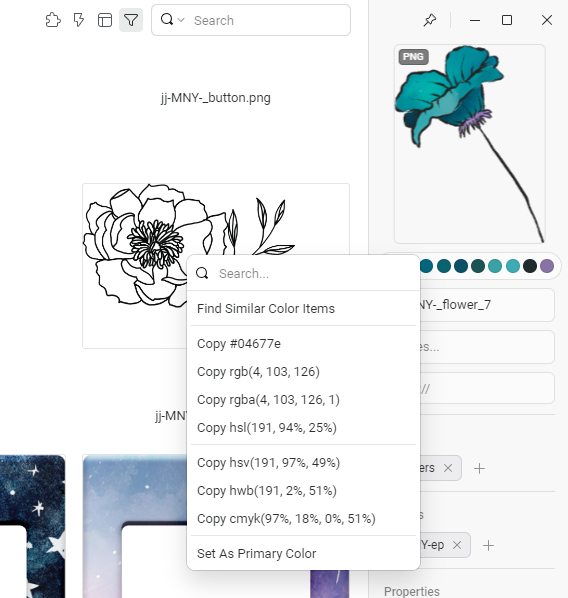Open the plugins puzzle icon
The height and width of the screenshot is (598, 568).
click(x=53, y=20)
